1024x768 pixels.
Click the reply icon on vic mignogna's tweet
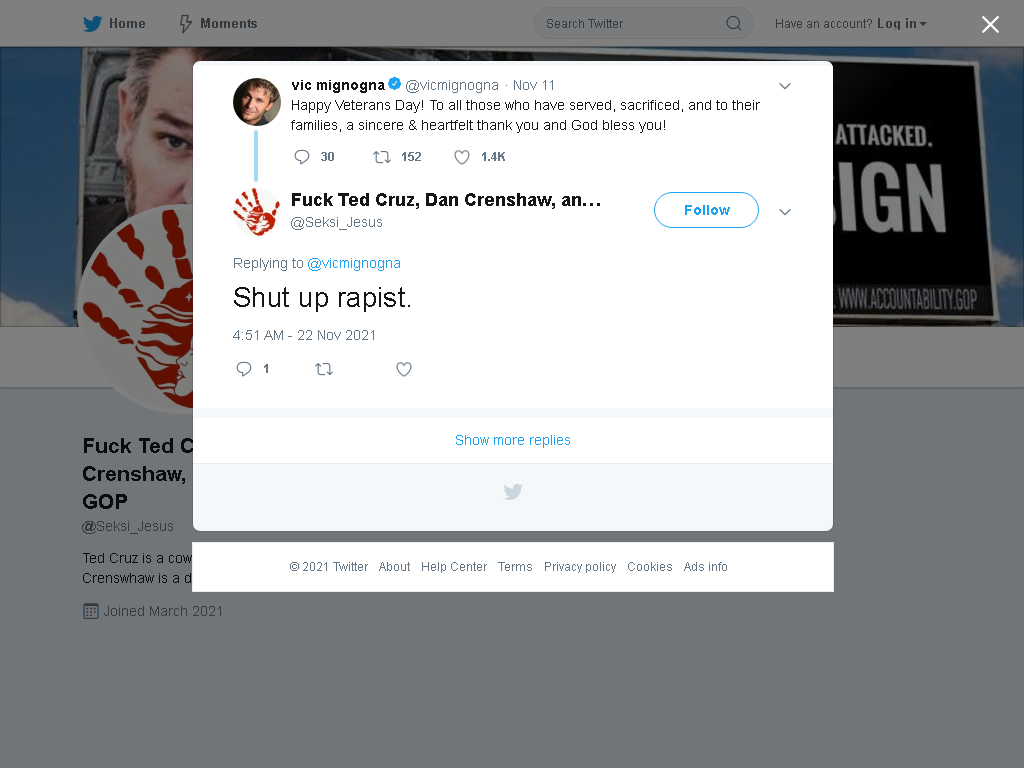click(x=302, y=157)
